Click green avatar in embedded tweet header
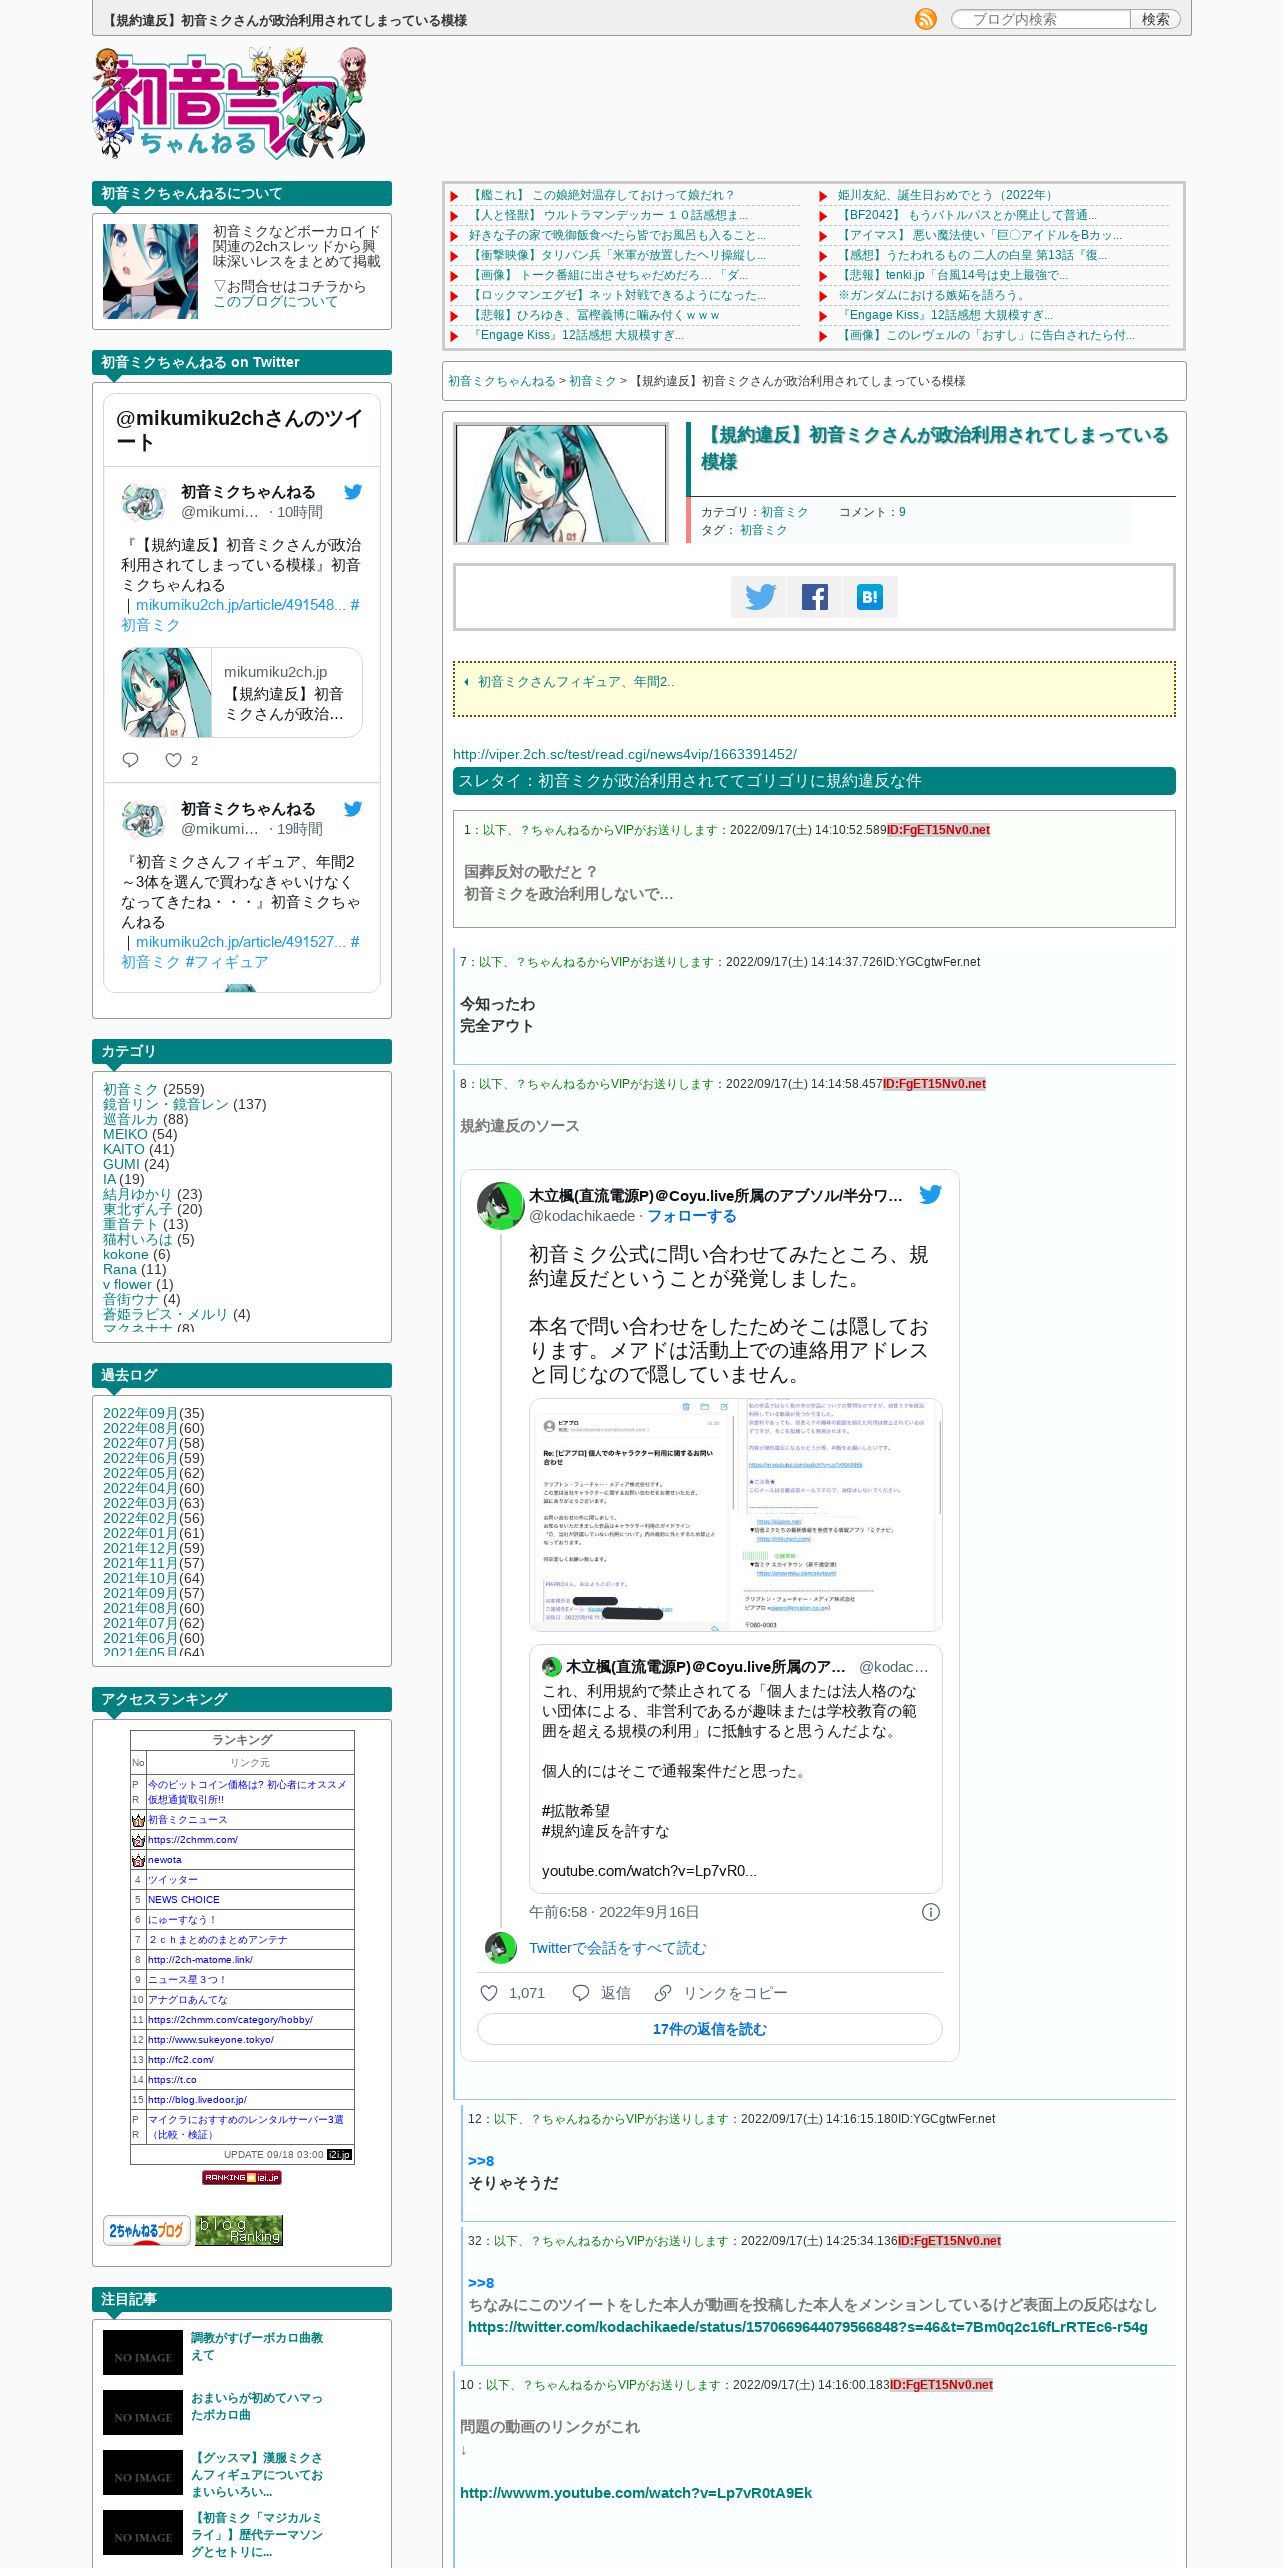Screen dimensions: 1284x2568 pyautogui.click(x=501, y=1206)
